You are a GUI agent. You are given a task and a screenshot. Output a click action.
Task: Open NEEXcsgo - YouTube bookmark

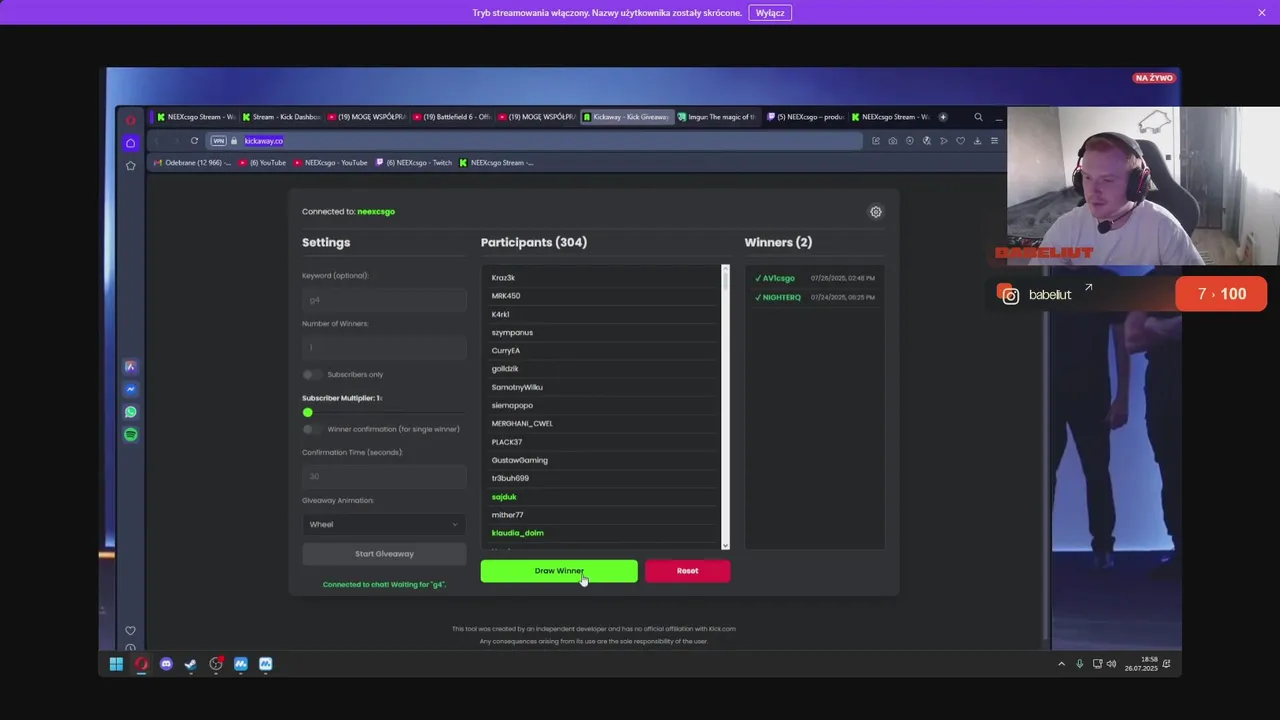(x=330, y=163)
